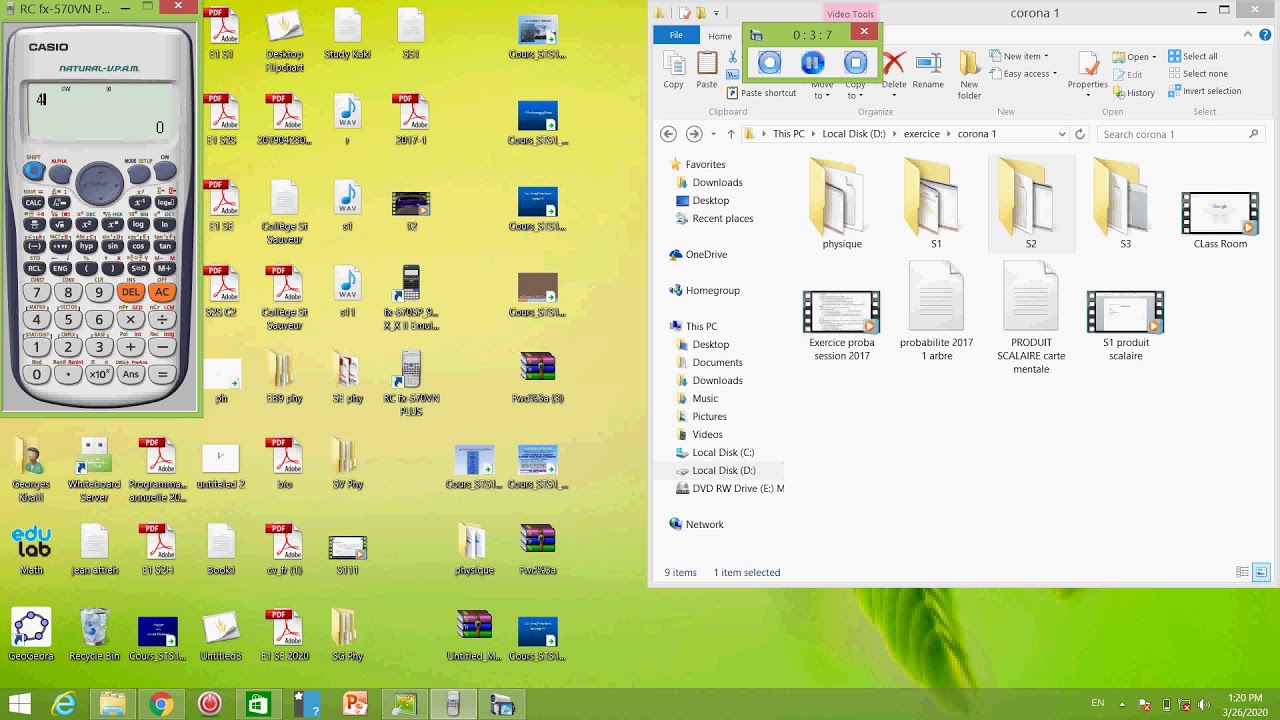Select Local Disk (C:) in navigation pane
Screen dimensions: 1280x720
click(723, 452)
